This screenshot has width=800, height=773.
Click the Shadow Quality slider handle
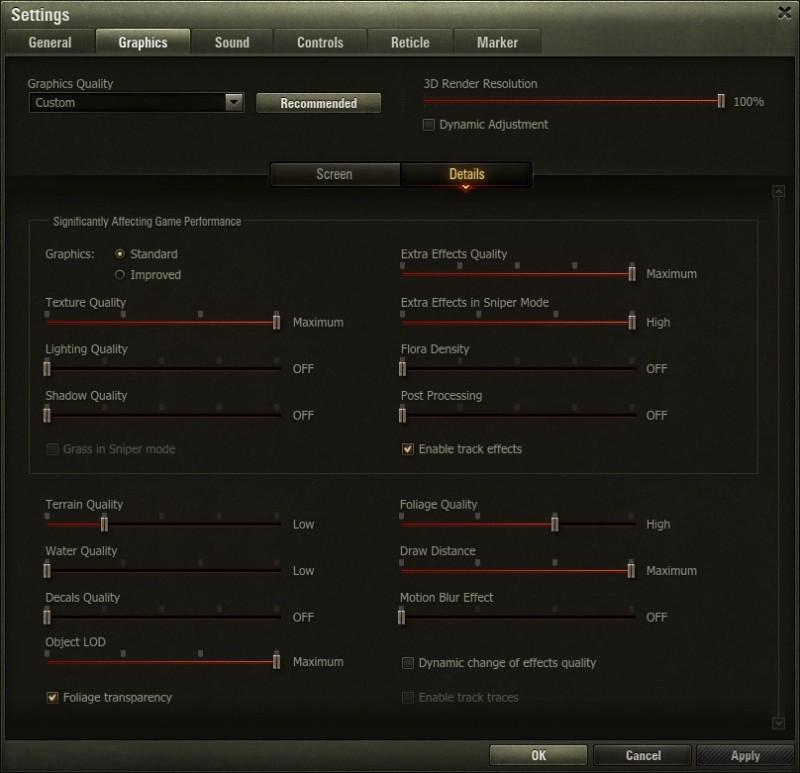(x=47, y=415)
